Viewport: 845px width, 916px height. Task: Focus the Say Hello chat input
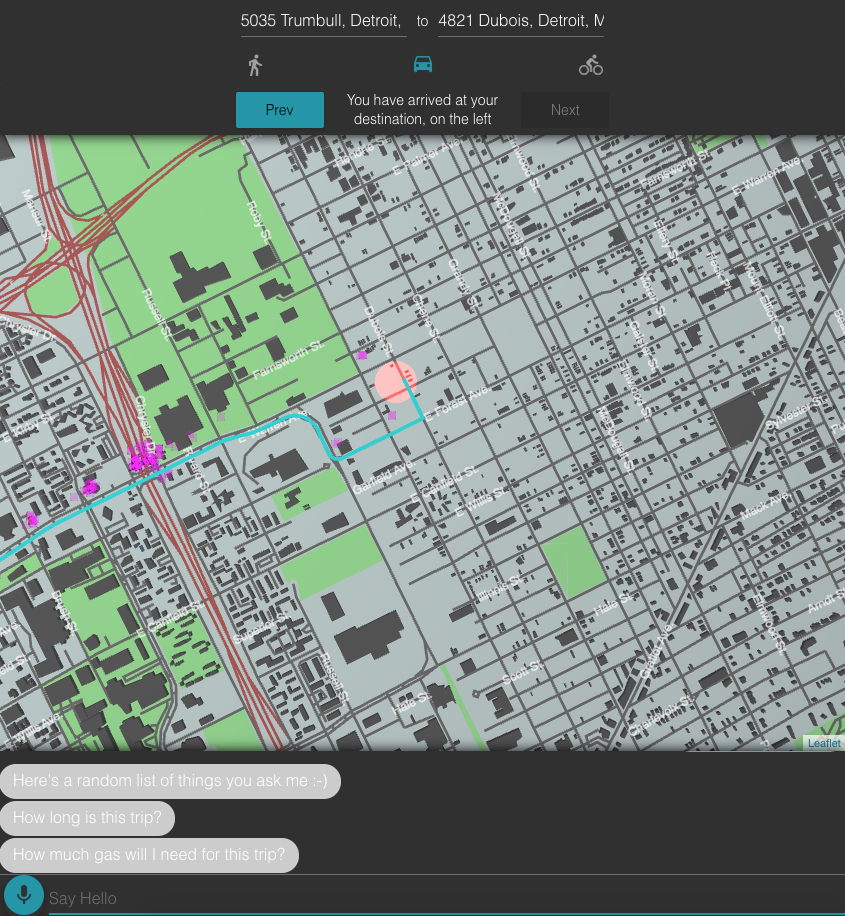click(x=446, y=898)
